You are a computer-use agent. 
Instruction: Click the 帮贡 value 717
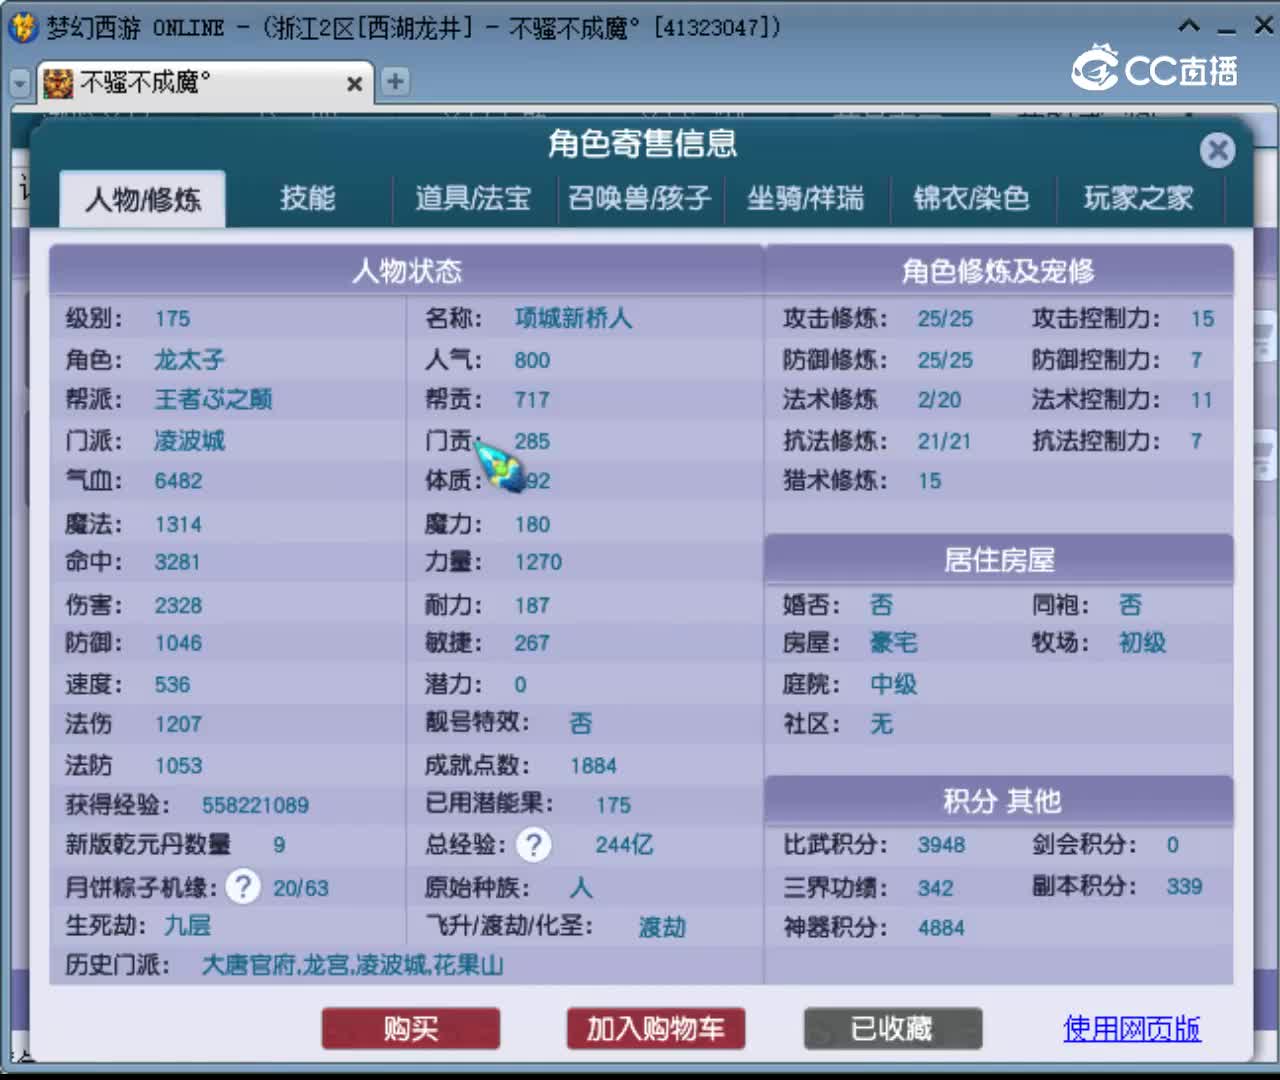tap(532, 400)
